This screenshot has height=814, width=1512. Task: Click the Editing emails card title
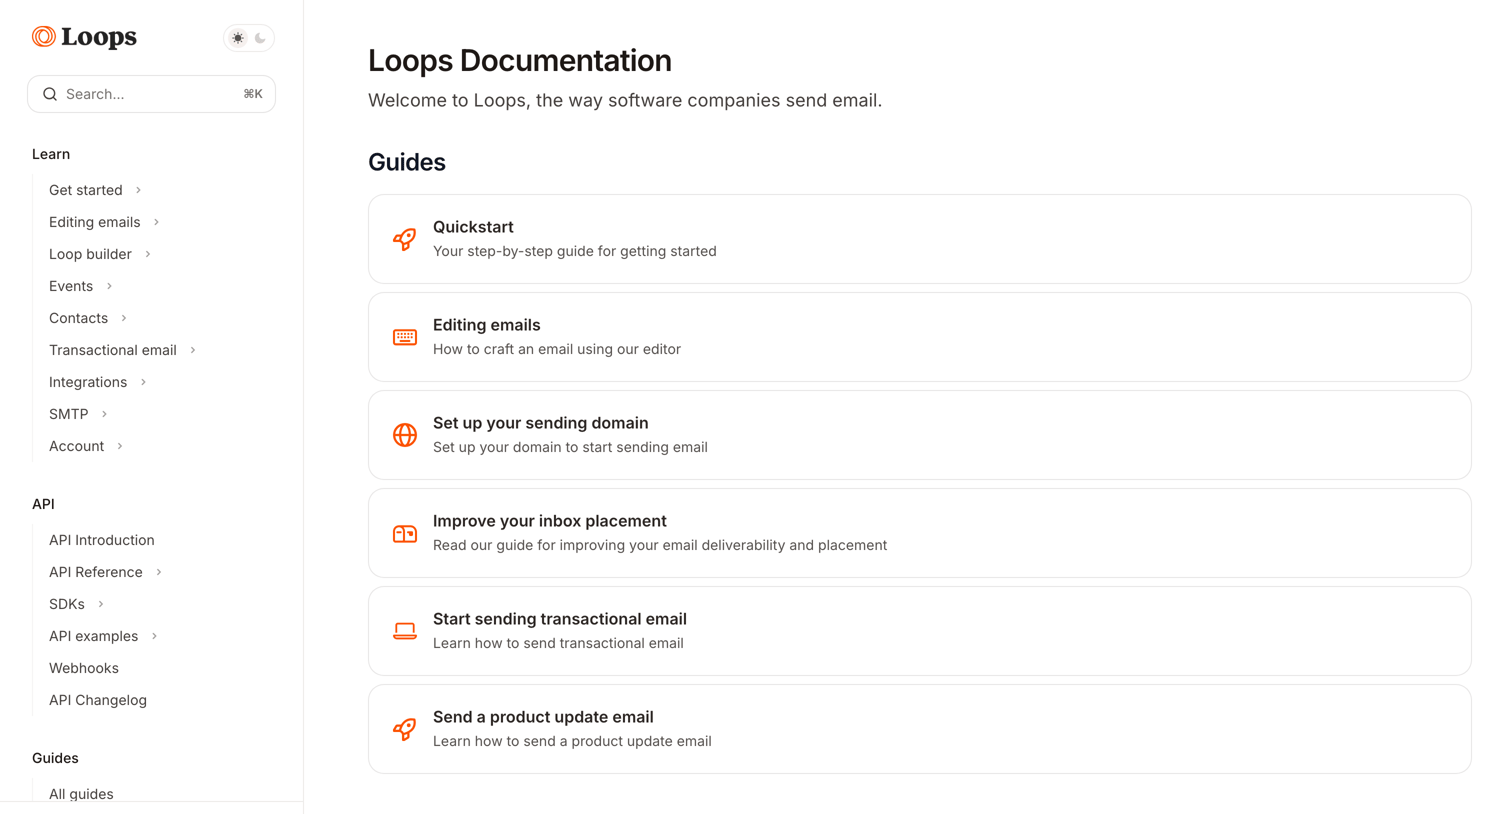click(487, 325)
